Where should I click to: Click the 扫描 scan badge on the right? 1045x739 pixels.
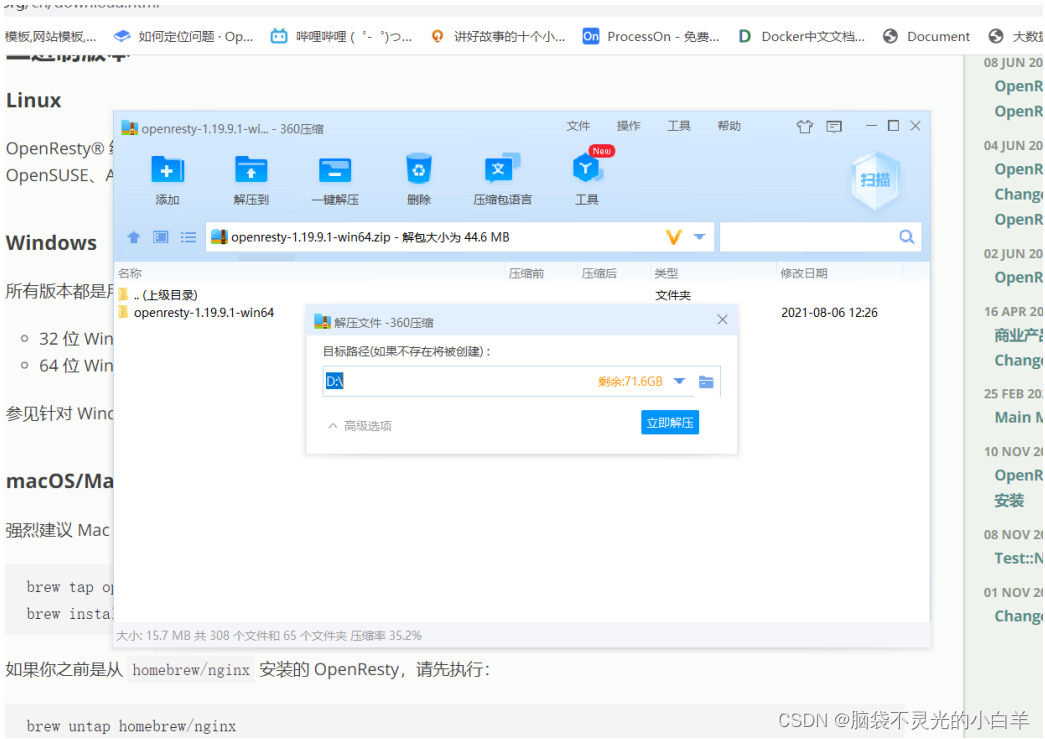[x=876, y=180]
